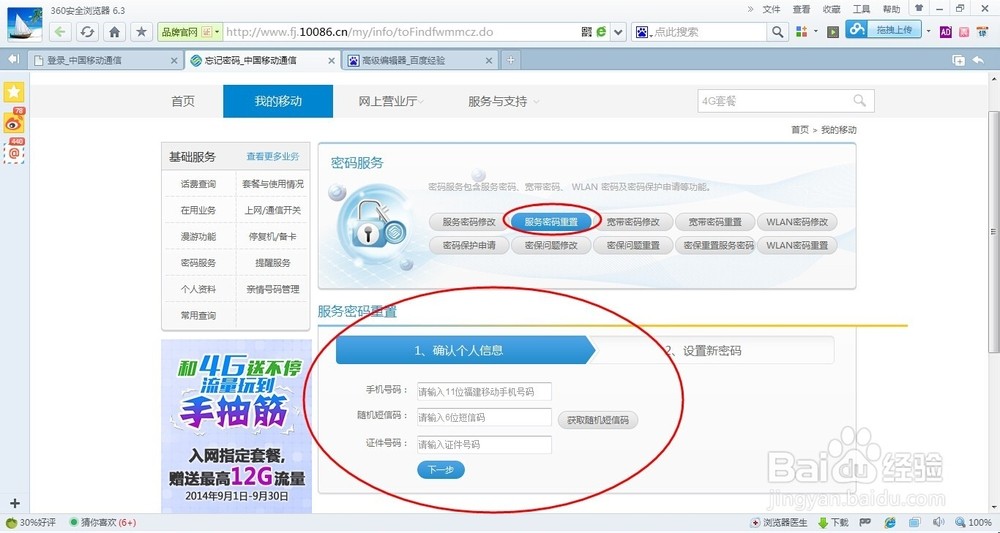
Task: Click the 密保重置服务密码 button
Action: [715, 245]
